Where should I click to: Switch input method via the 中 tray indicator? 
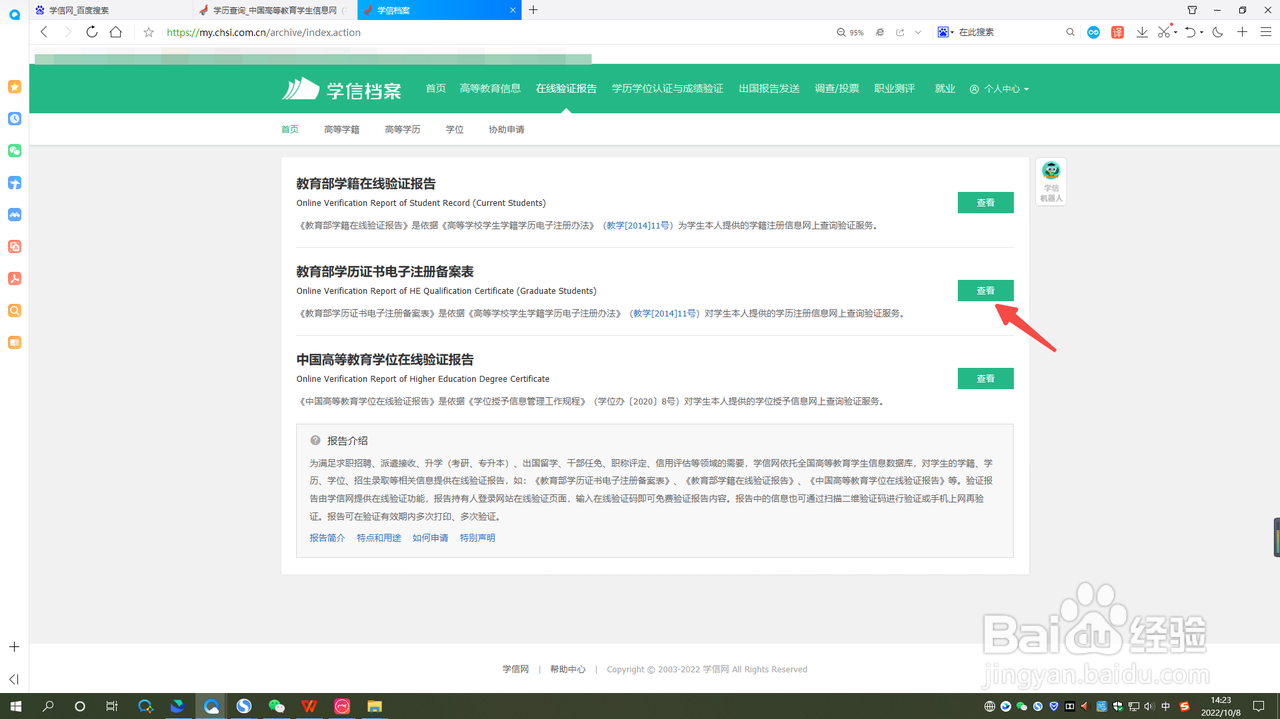[x=1166, y=707]
